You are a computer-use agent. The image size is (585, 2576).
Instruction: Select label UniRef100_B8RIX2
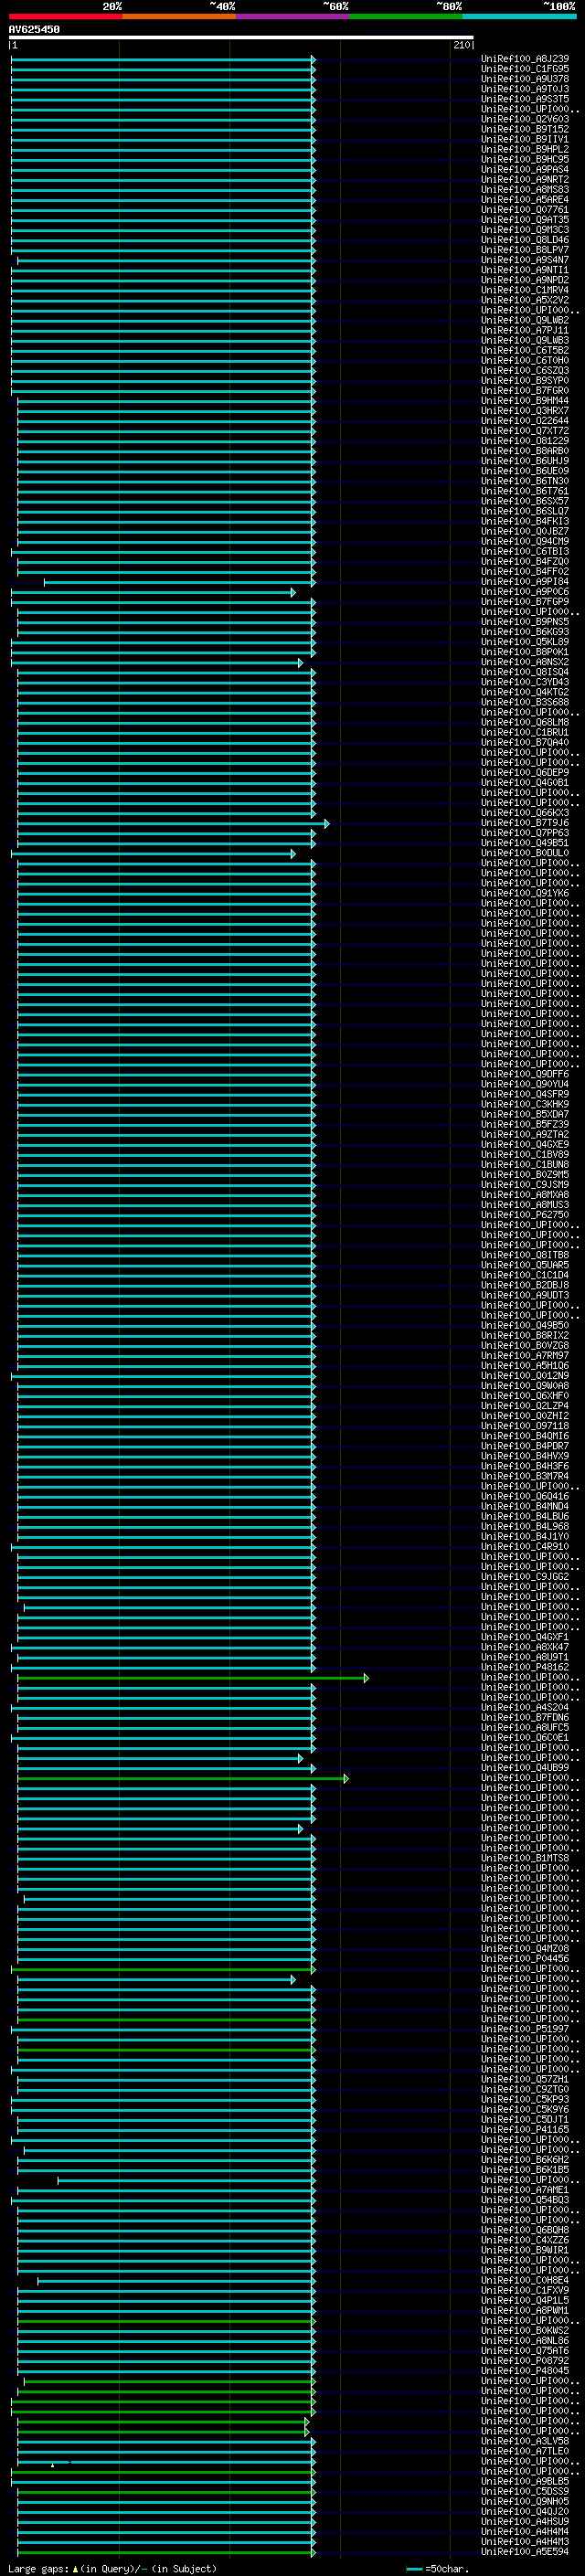coord(525,1336)
